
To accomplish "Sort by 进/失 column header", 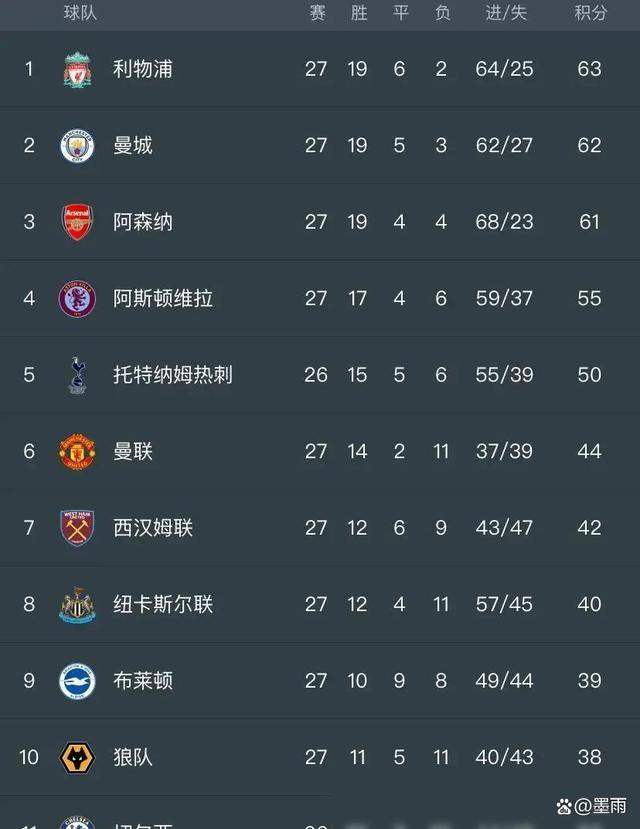I will [x=506, y=13].
